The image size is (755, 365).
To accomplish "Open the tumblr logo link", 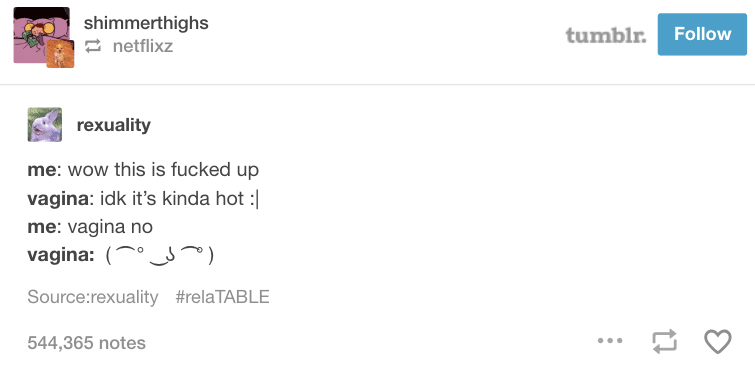I will point(606,35).
